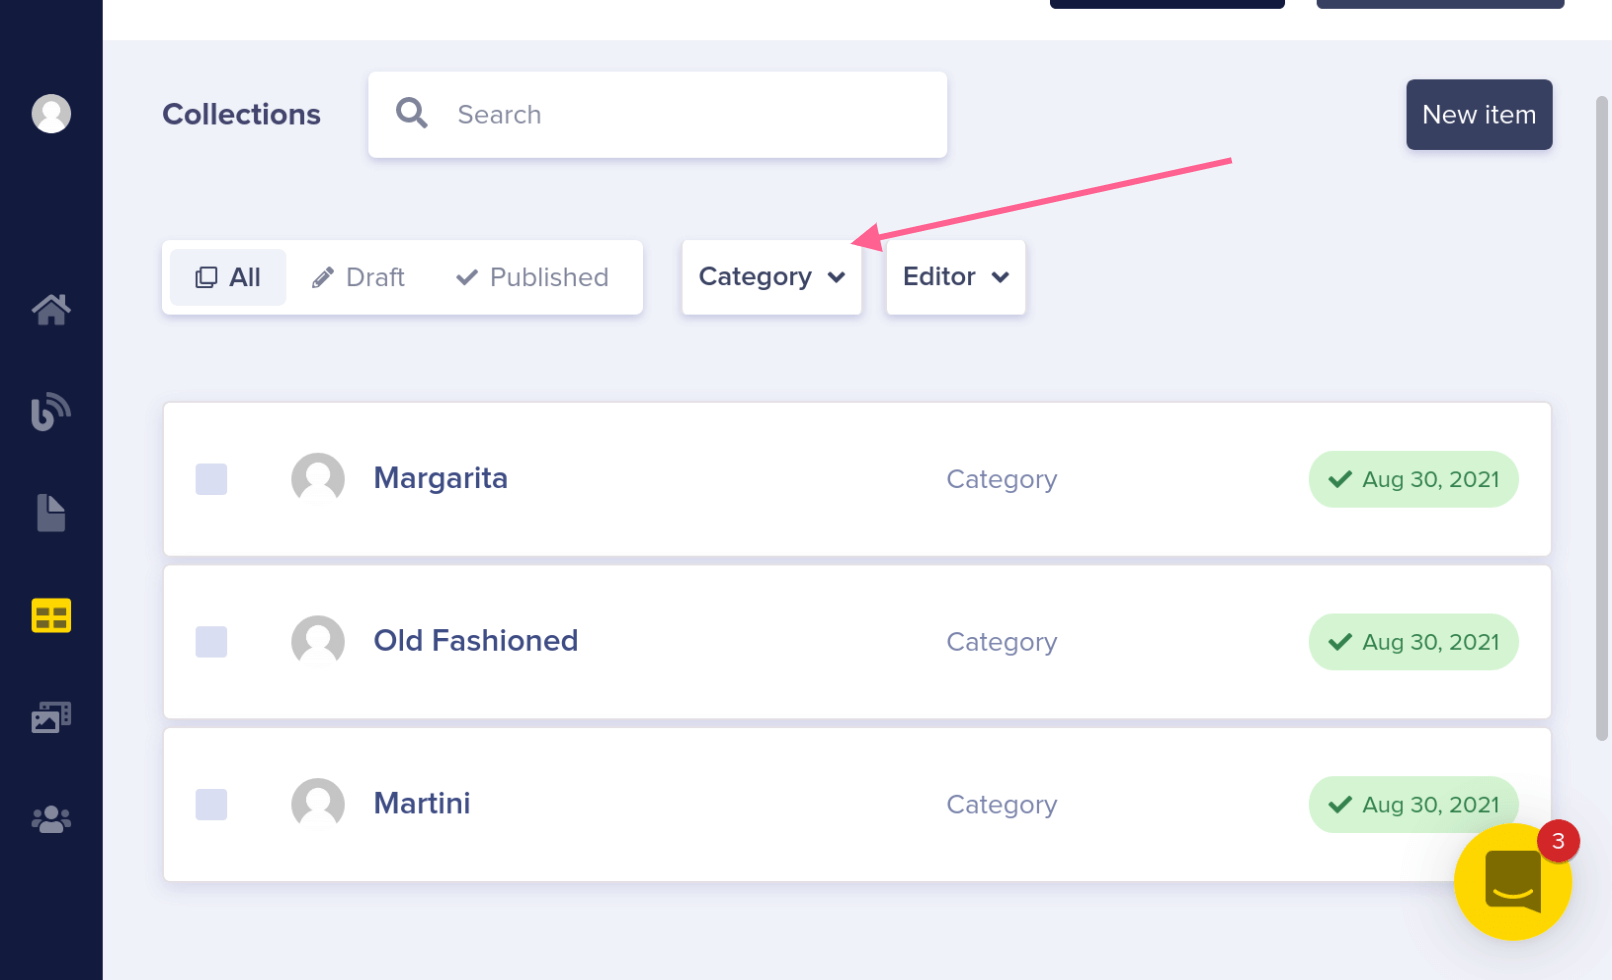
Task: Click the search magnifier icon
Action: tap(412, 114)
